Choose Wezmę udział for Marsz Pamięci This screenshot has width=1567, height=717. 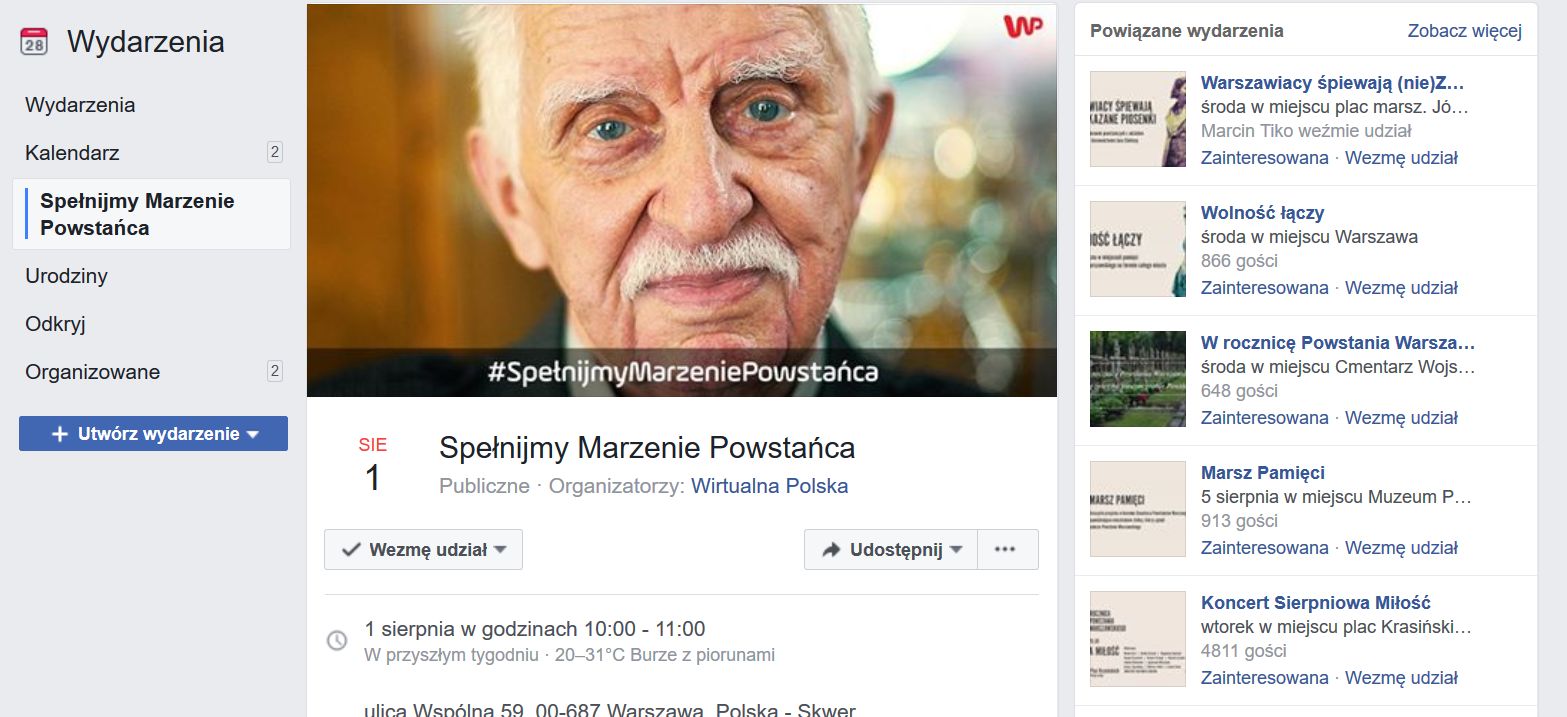[1401, 548]
